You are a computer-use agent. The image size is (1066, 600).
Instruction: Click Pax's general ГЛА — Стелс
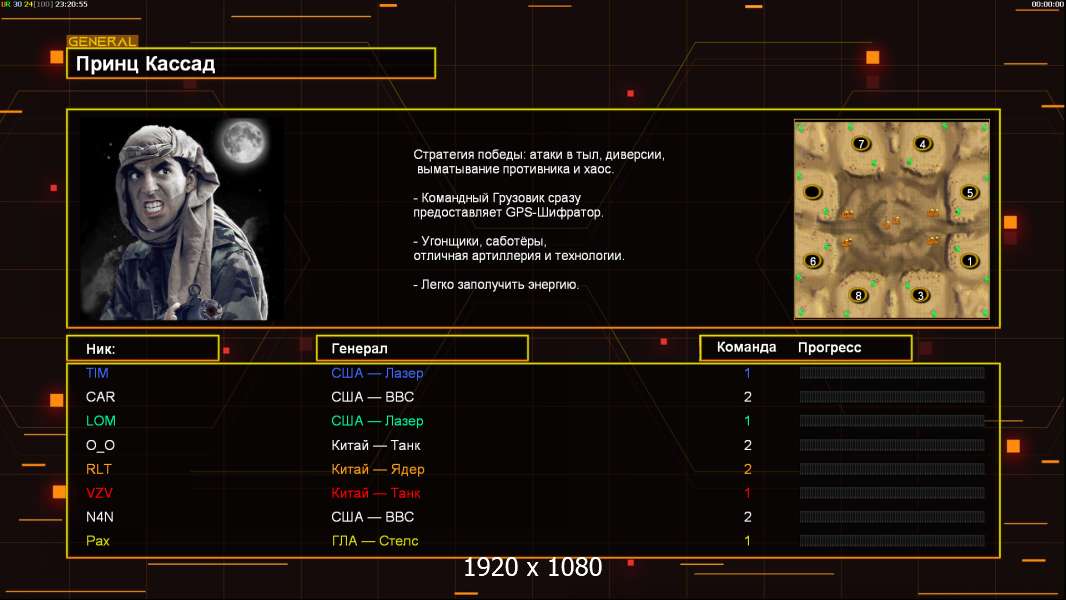pos(375,541)
